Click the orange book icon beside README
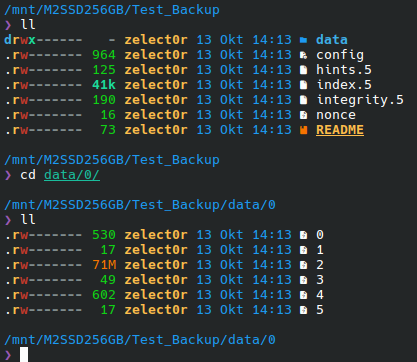 point(303,130)
